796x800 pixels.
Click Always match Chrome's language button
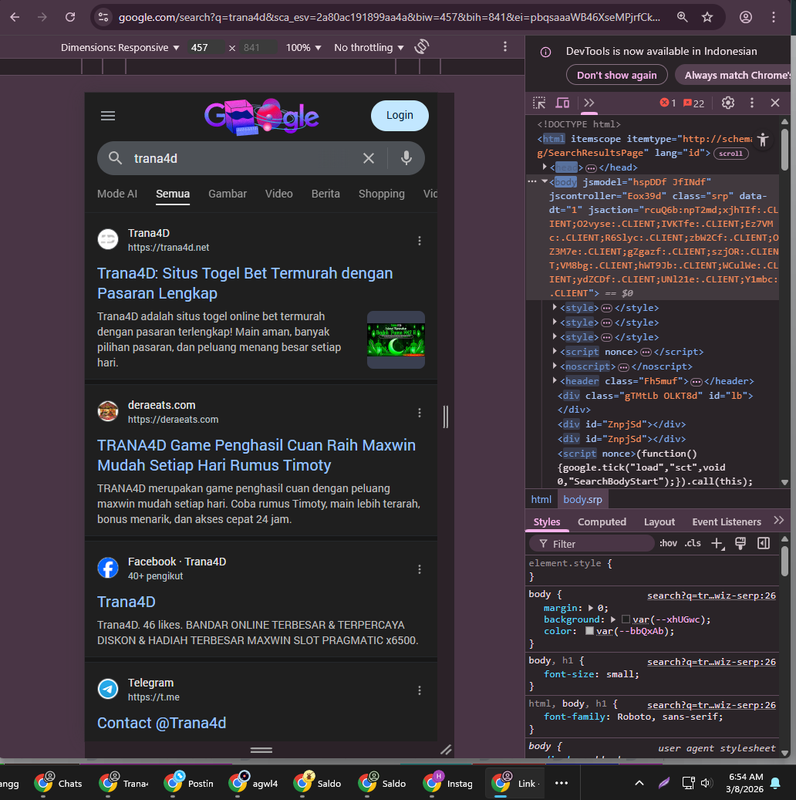735,76
